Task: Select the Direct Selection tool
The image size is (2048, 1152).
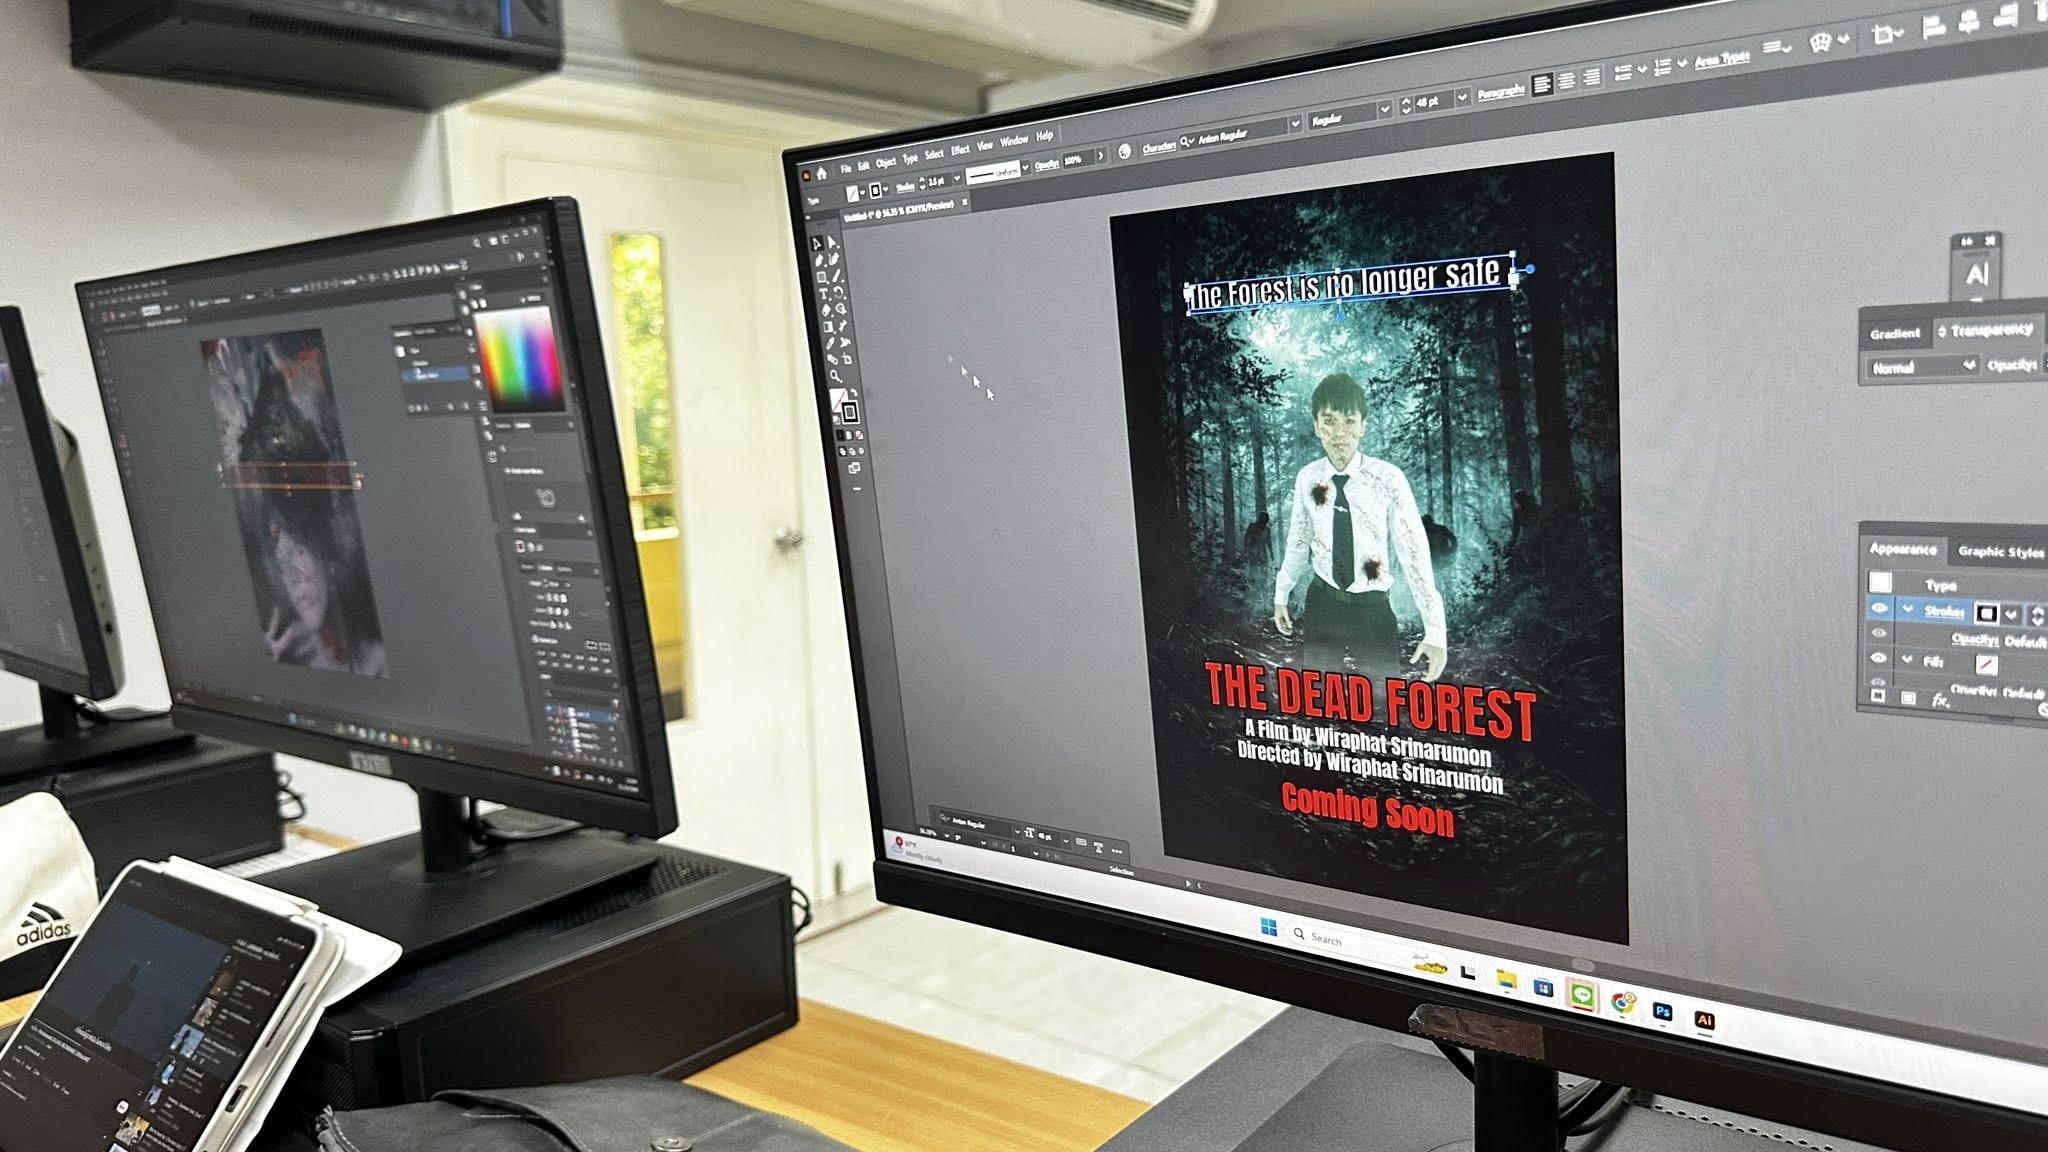Action: [x=832, y=243]
